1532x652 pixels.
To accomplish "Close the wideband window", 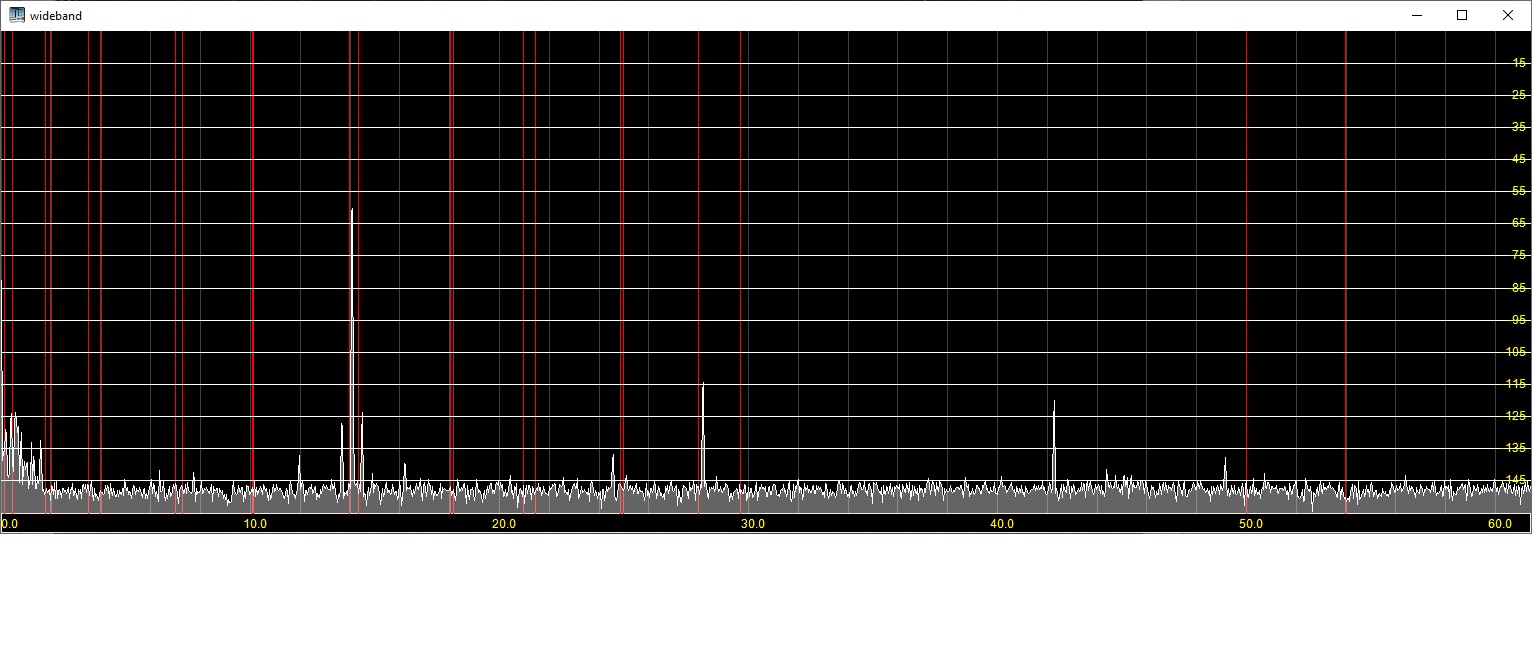I will click(x=1508, y=15).
